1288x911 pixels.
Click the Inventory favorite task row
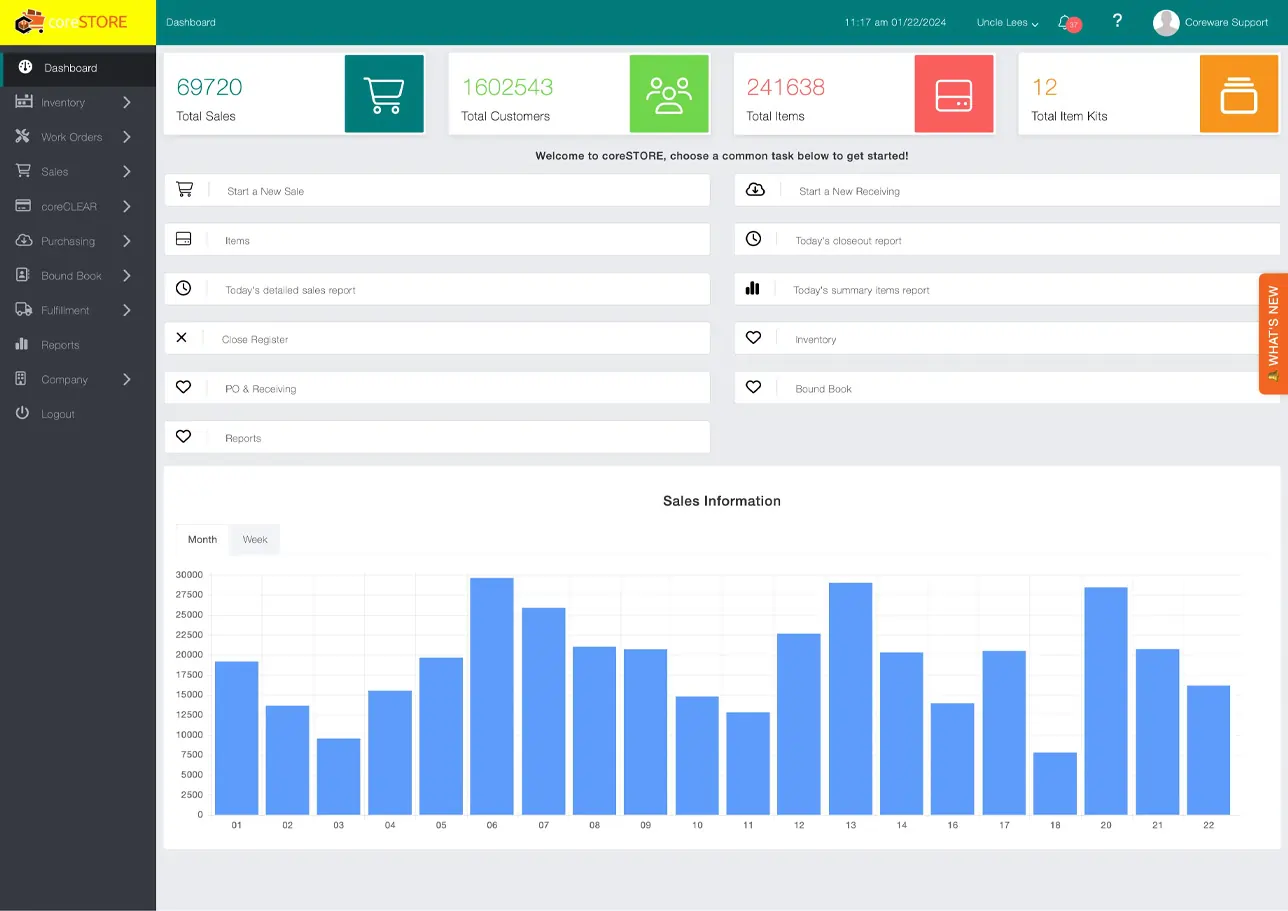[1007, 339]
